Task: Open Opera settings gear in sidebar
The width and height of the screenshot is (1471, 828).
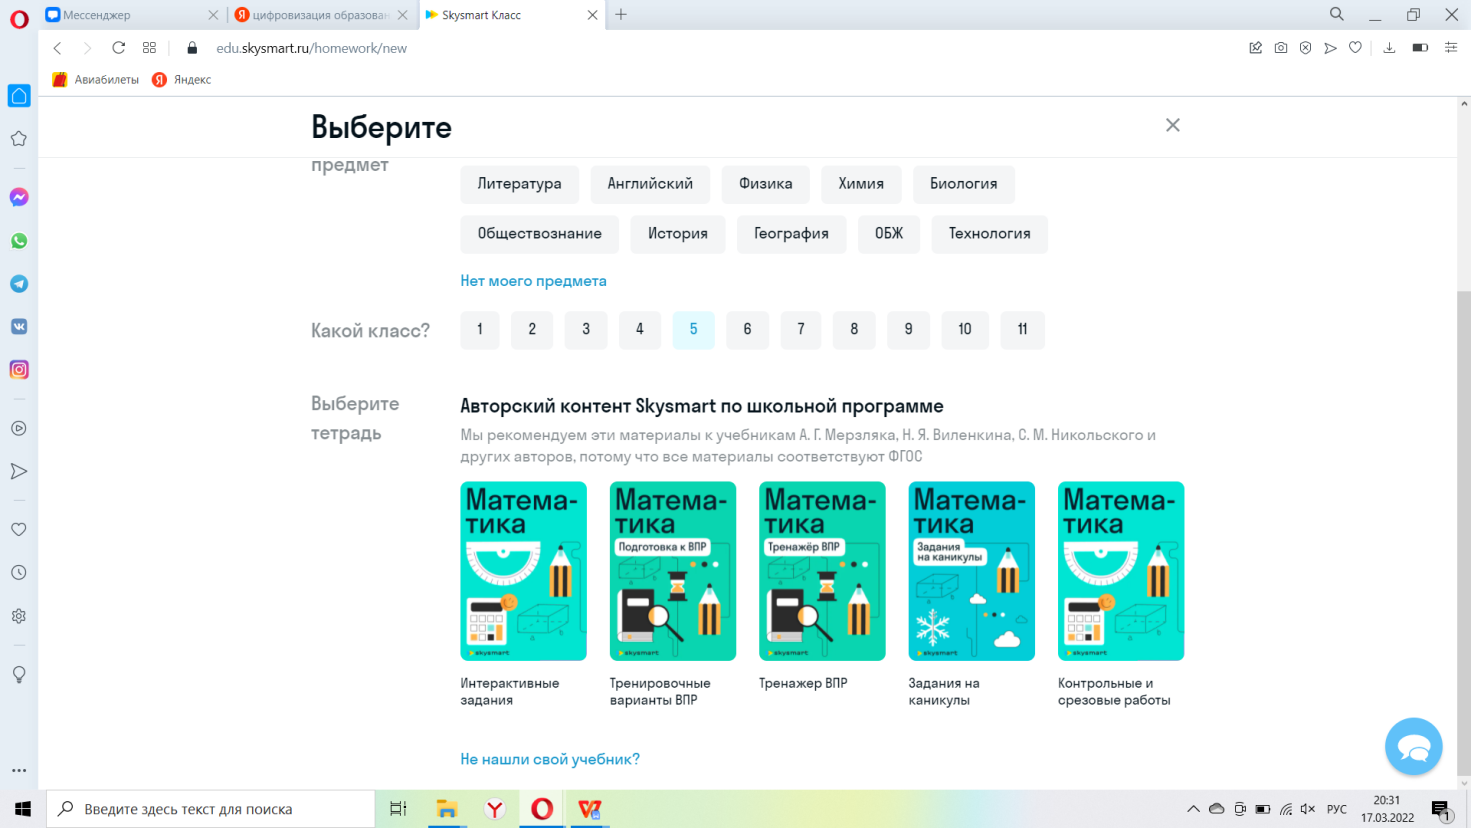Action: (19, 616)
